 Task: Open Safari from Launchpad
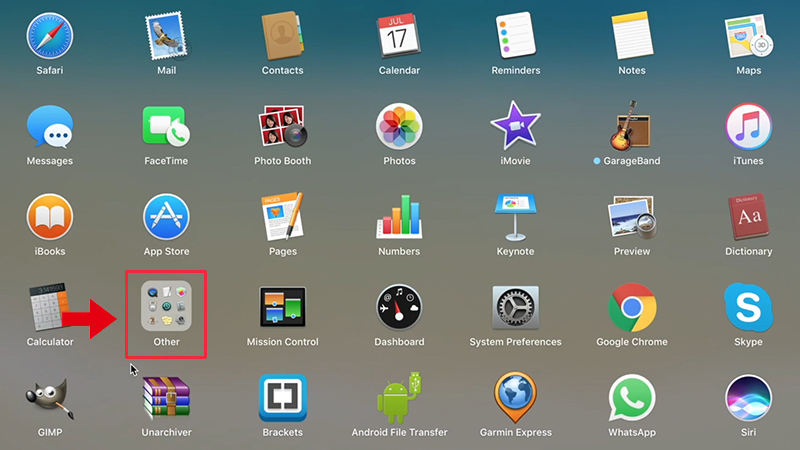[x=49, y=36]
